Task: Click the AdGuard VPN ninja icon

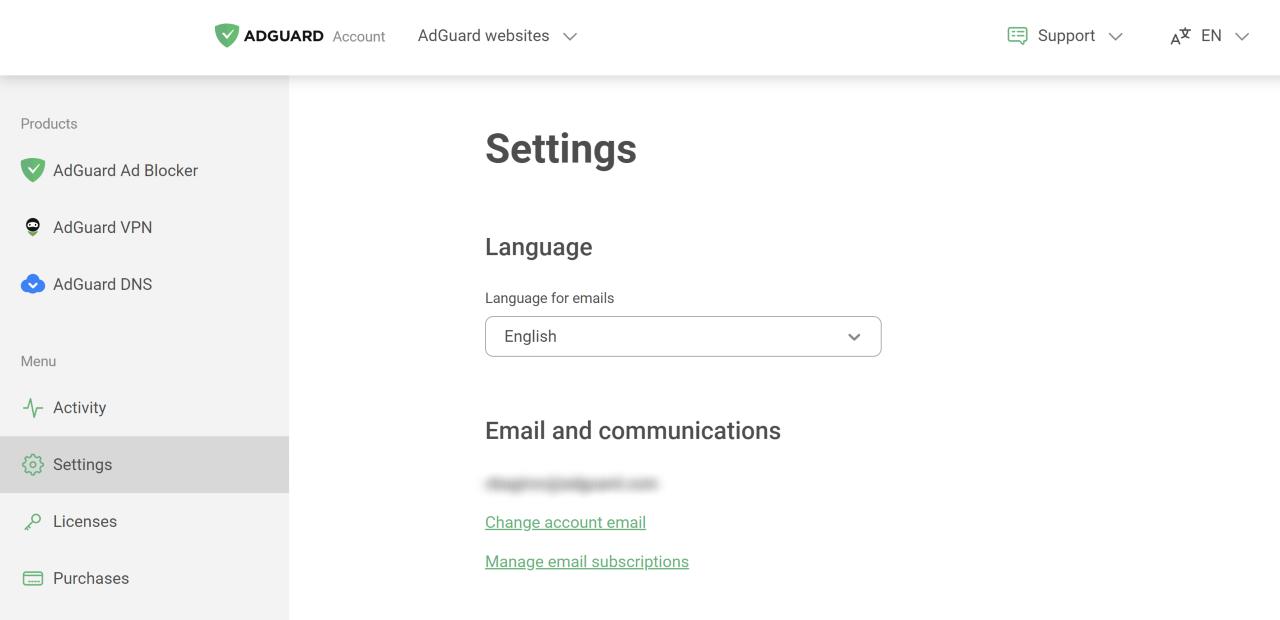Action: [33, 227]
